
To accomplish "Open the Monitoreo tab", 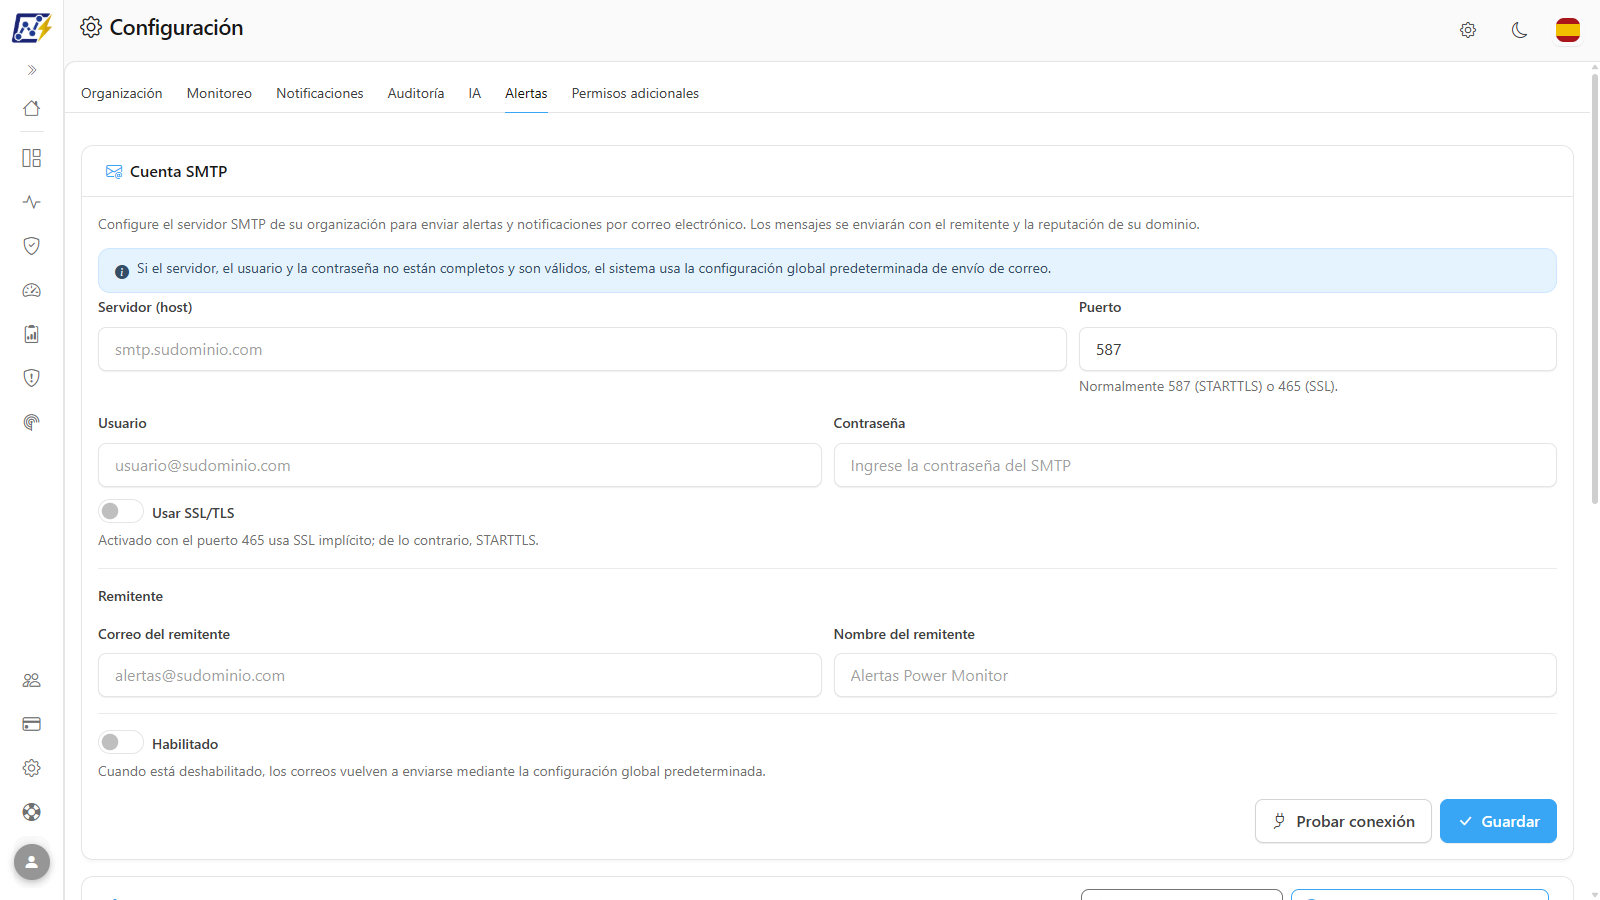I will (x=219, y=93).
